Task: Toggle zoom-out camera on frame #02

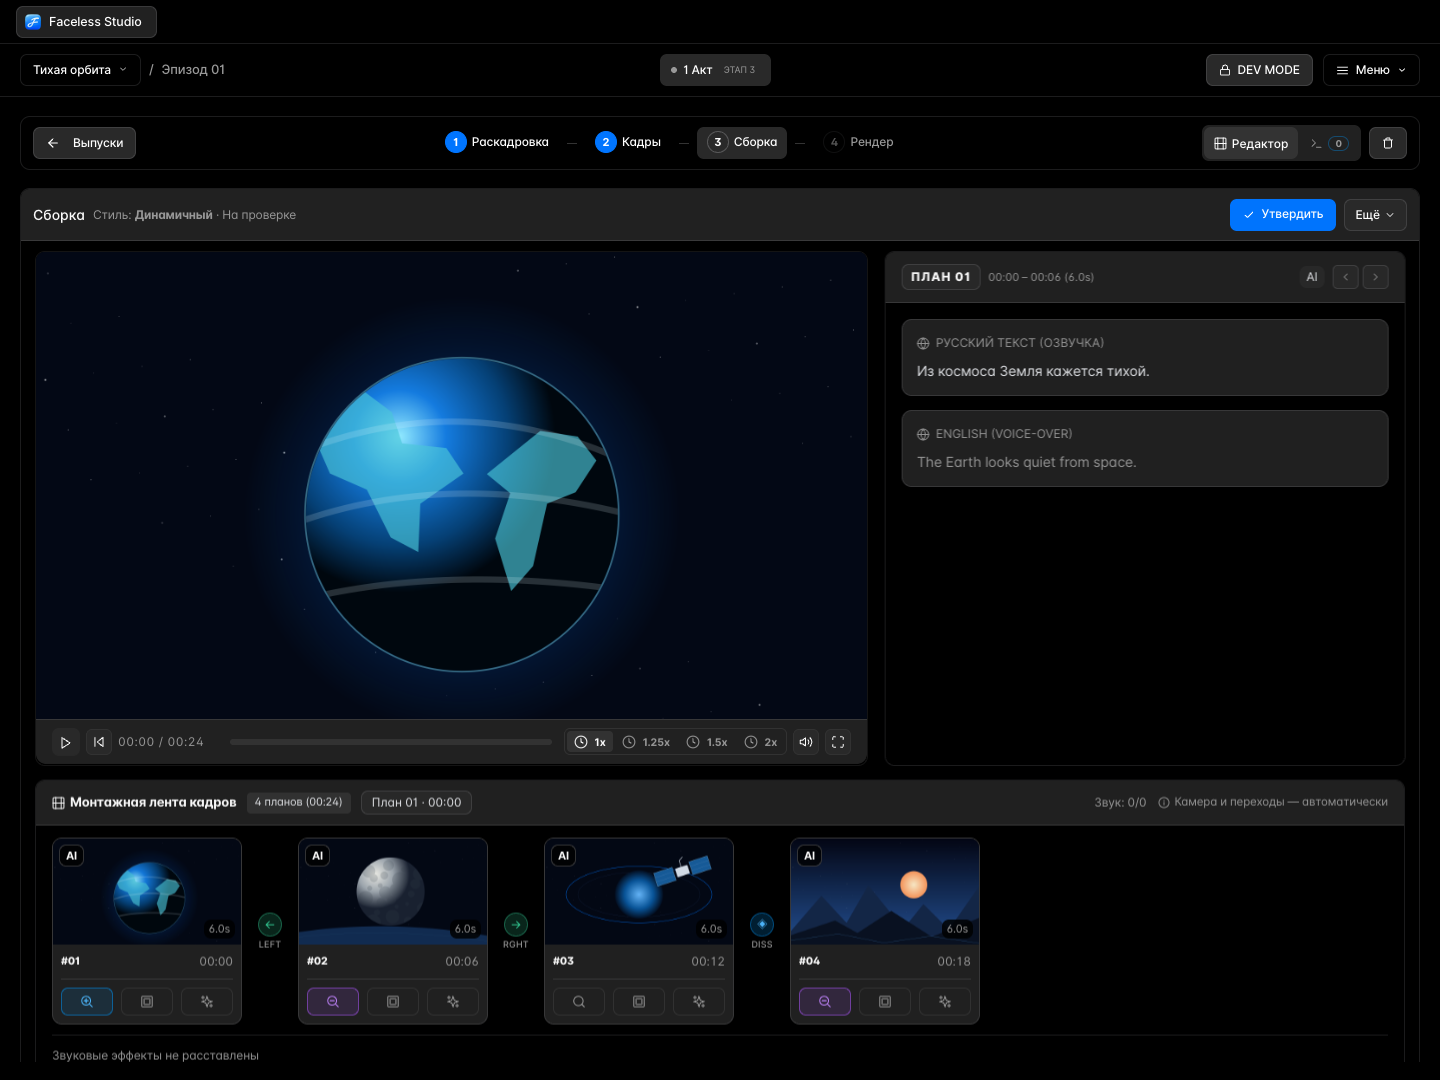Action: [x=333, y=1001]
